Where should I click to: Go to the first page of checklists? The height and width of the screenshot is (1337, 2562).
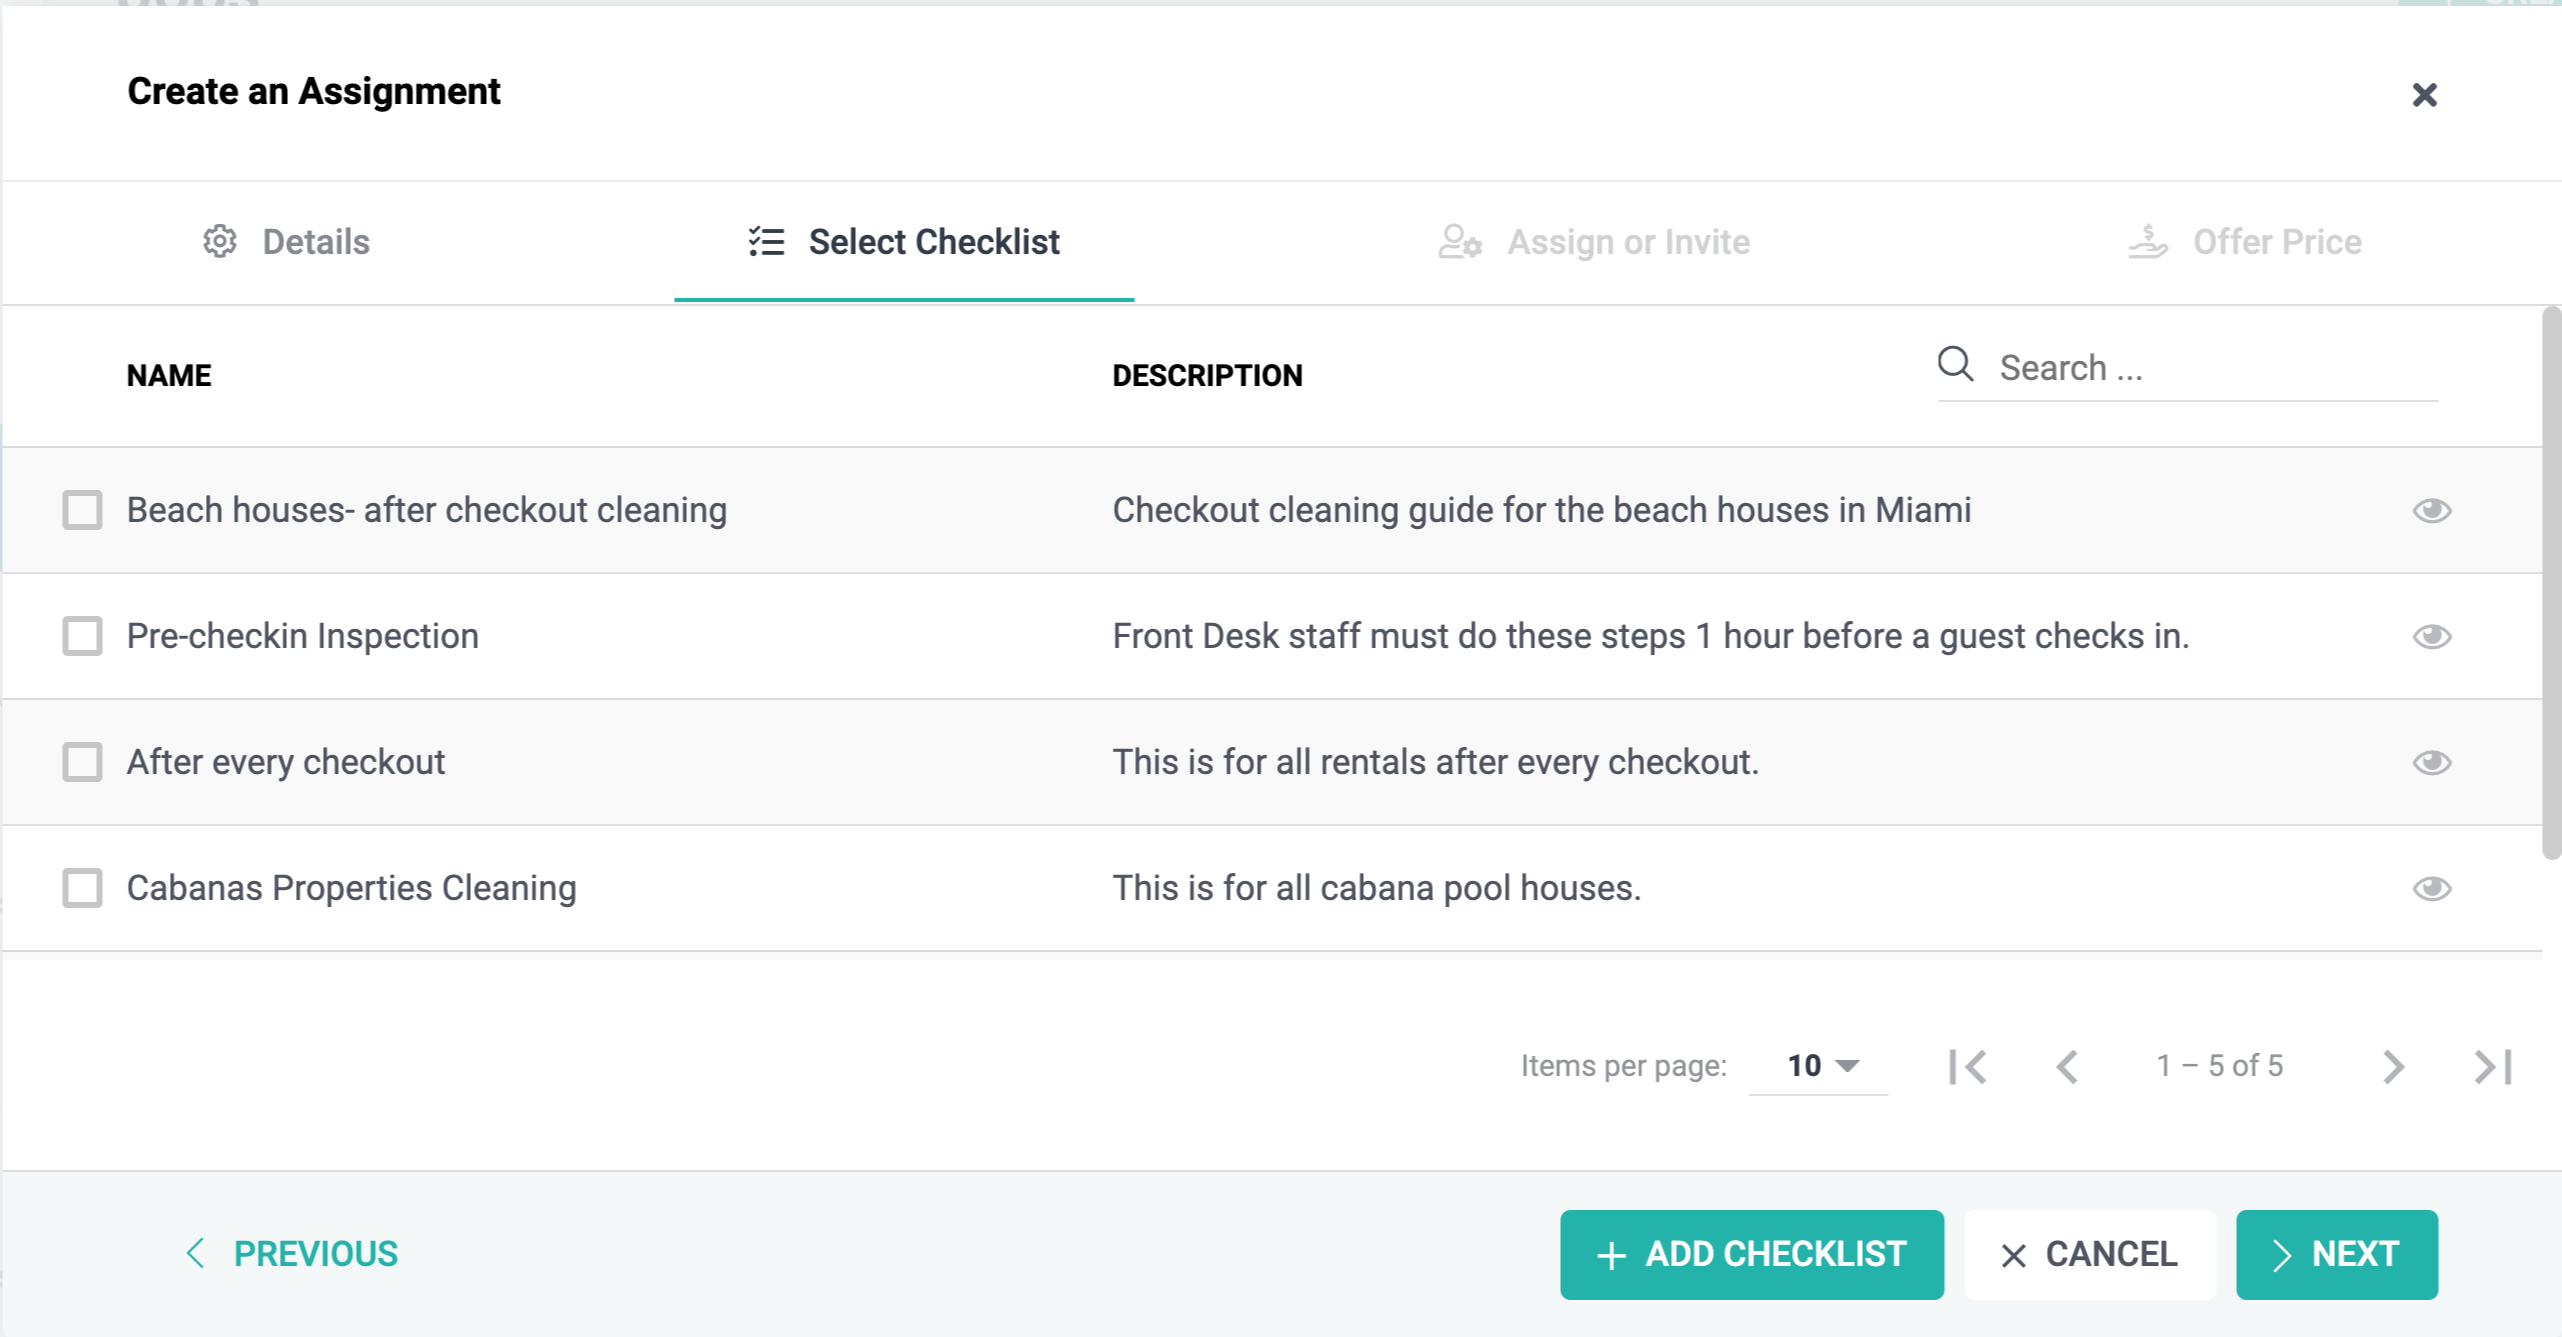tap(1967, 1065)
